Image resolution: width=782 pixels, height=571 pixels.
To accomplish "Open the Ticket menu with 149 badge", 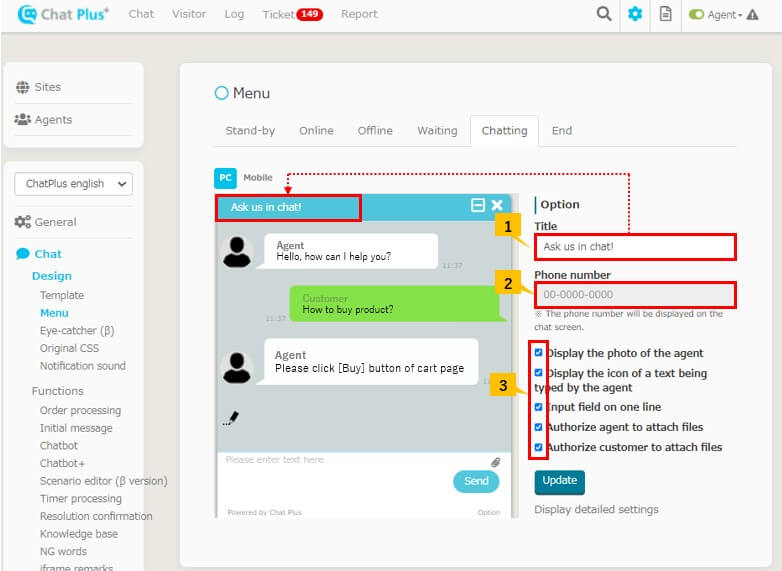I will click(293, 14).
